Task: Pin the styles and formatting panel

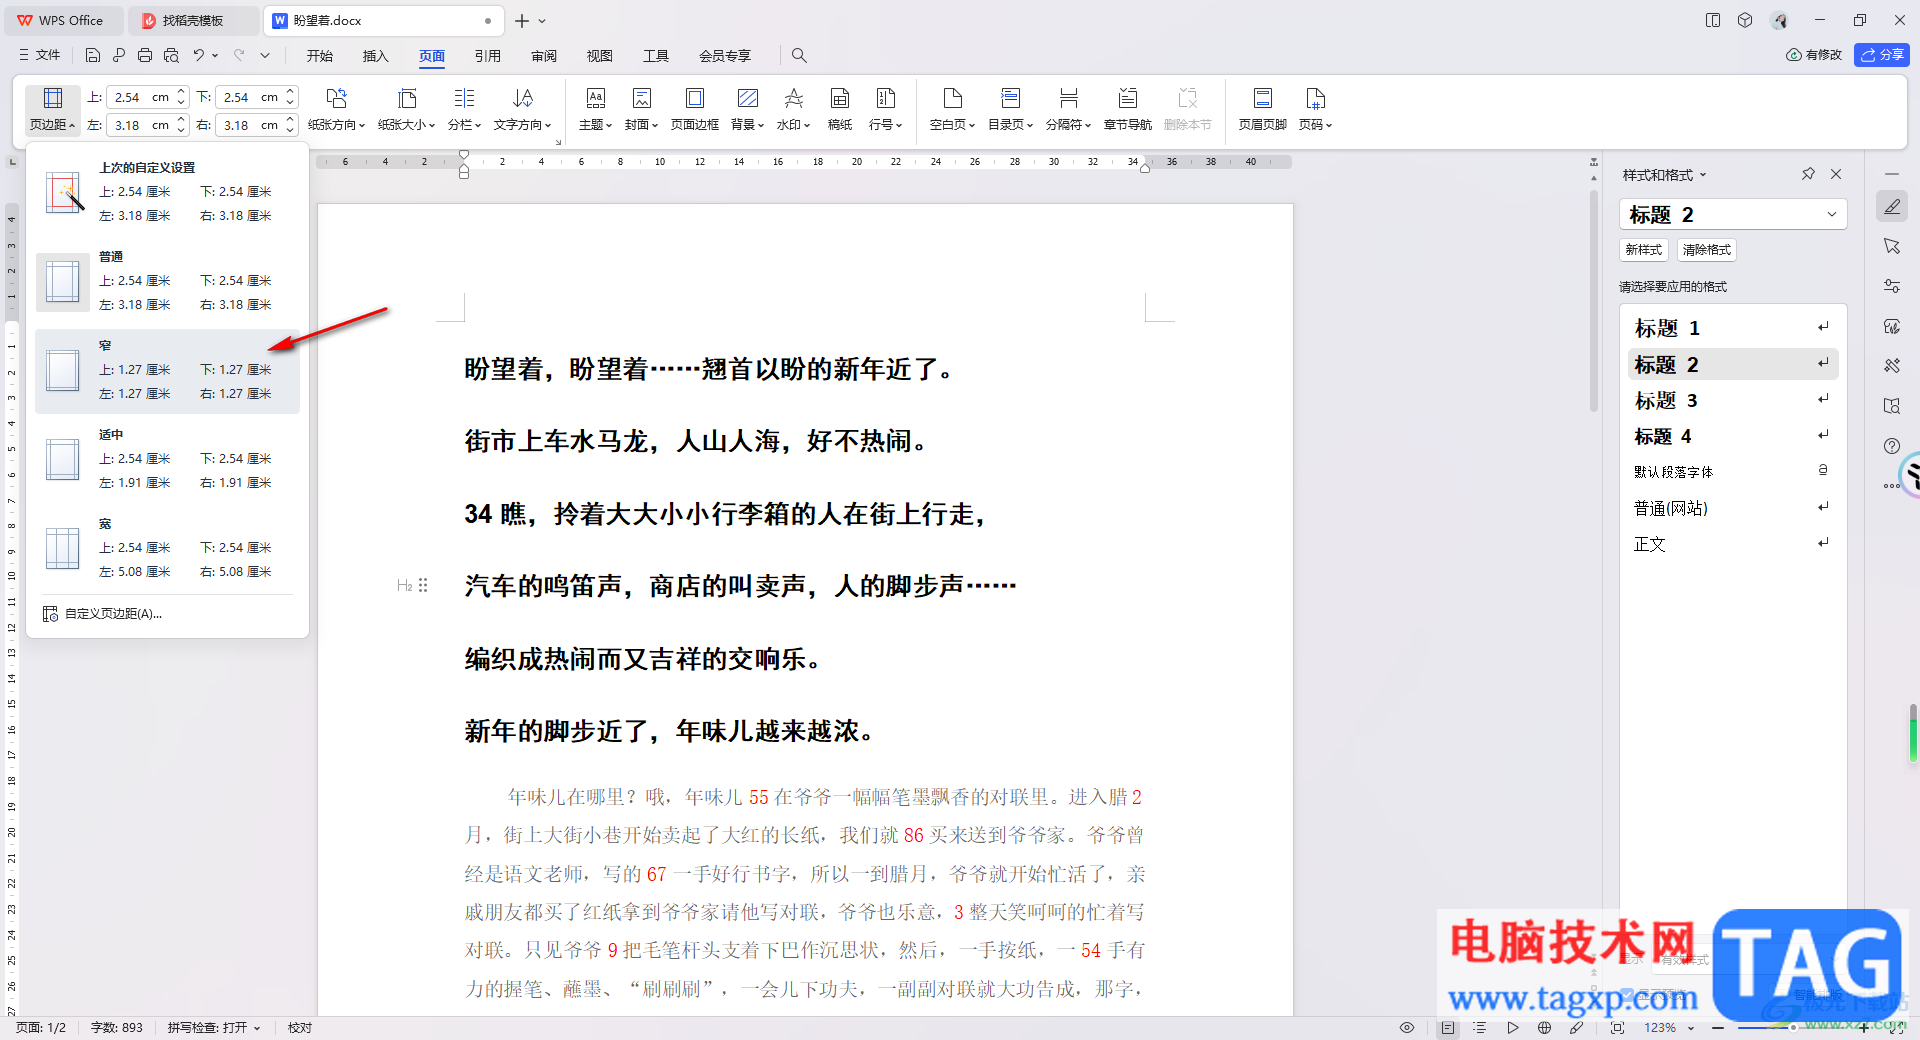Action: click(1808, 174)
